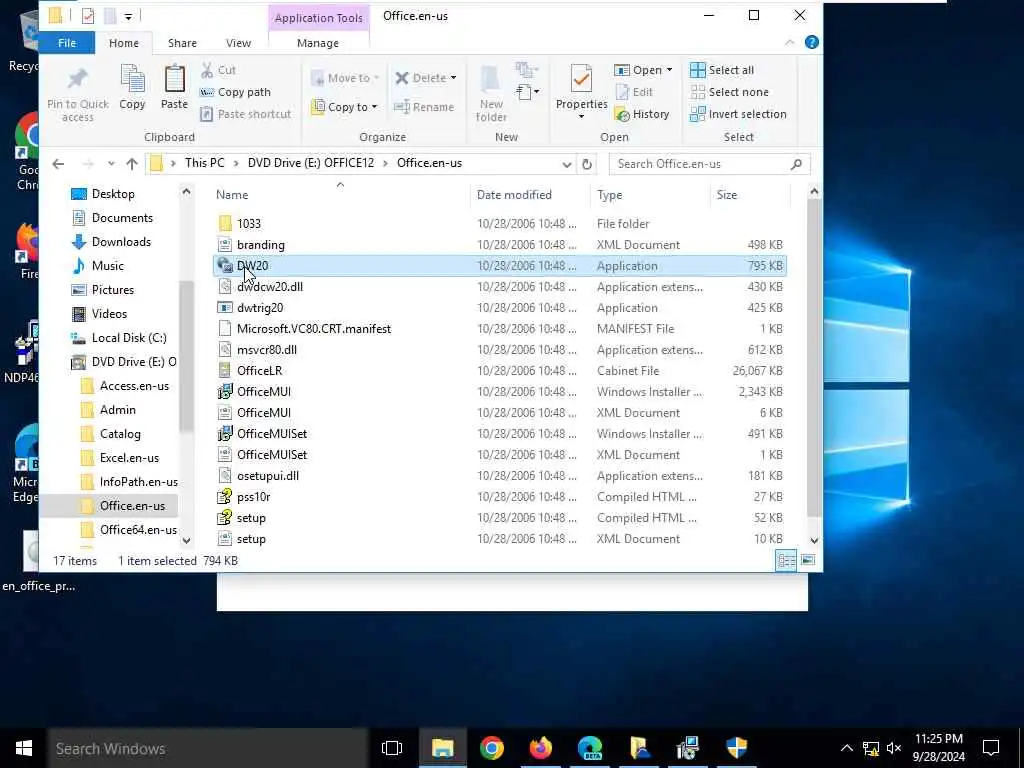The image size is (1024, 768).
Task: Open Firefox from the taskbar
Action: click(541, 748)
